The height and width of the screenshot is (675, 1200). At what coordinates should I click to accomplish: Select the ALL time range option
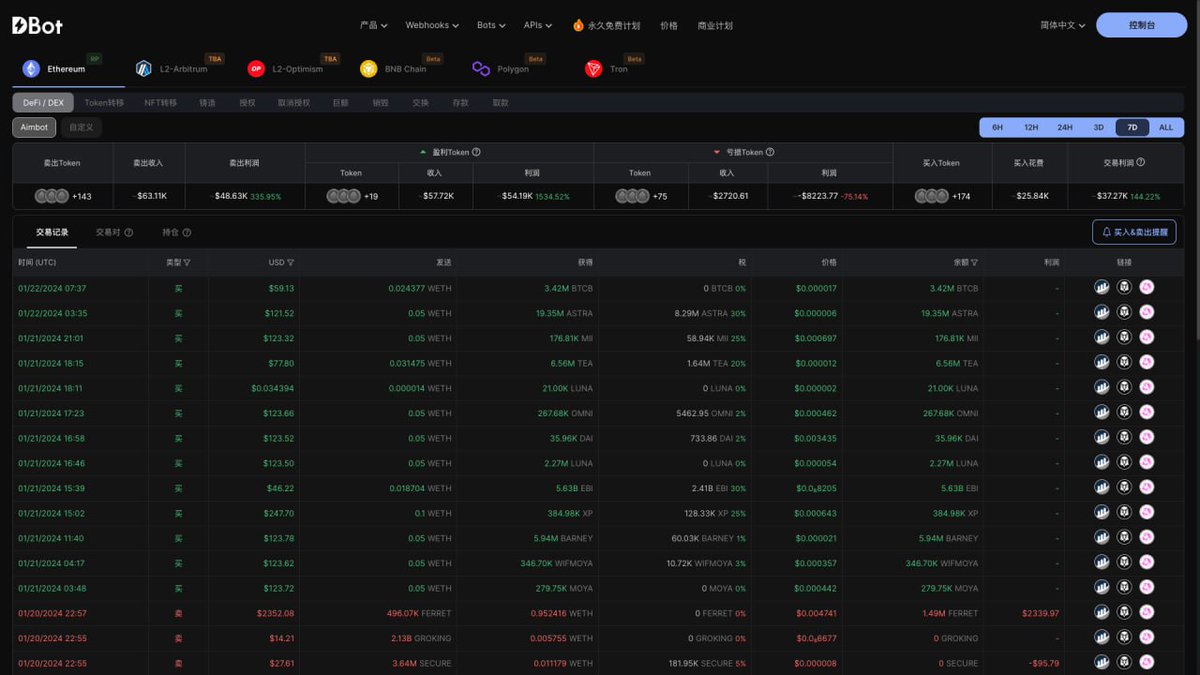[1165, 127]
